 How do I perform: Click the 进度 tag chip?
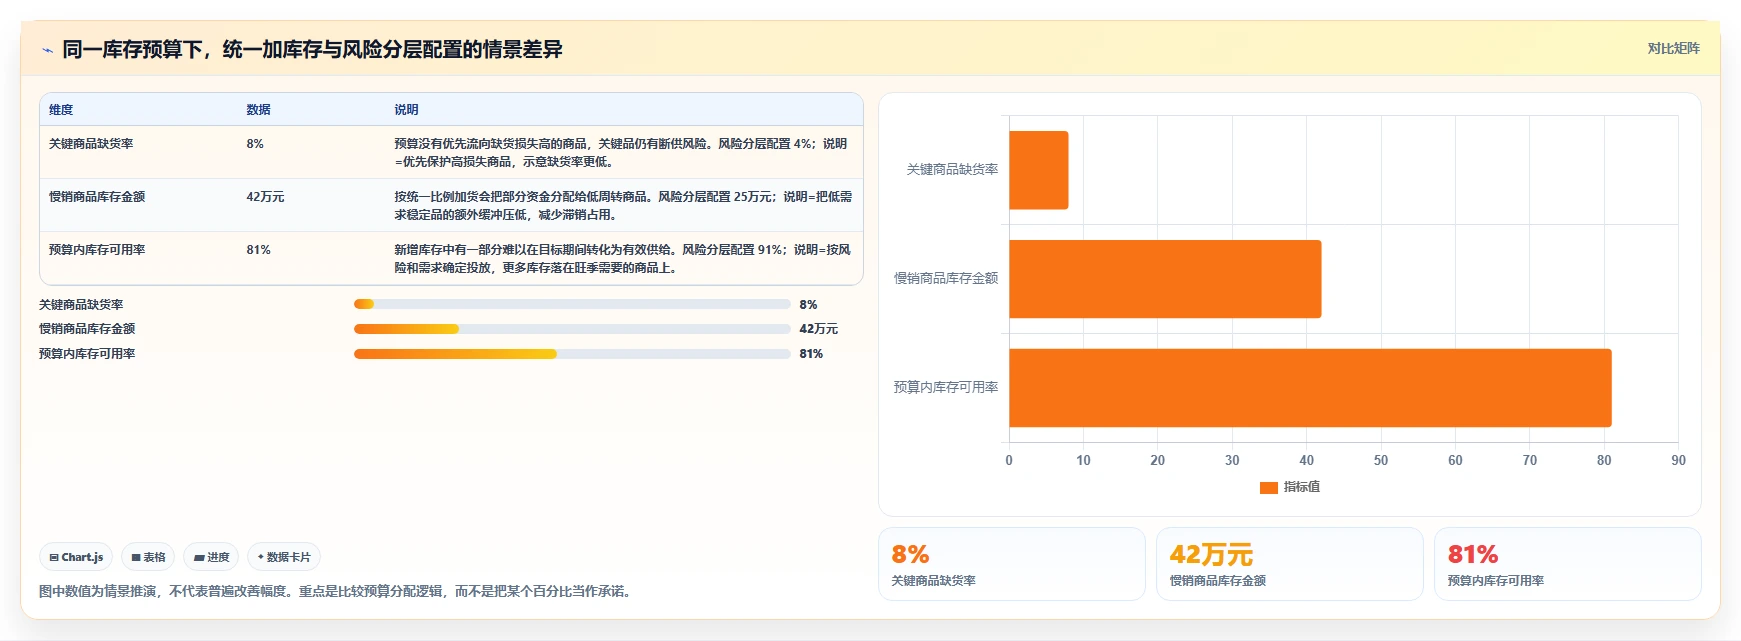point(211,557)
